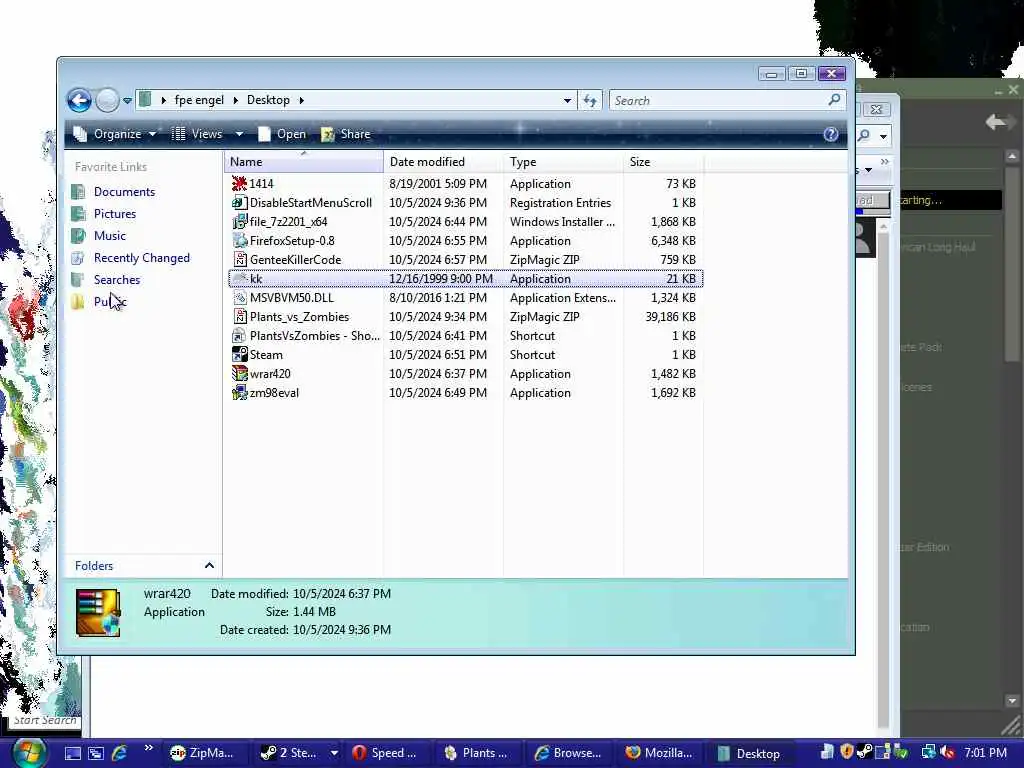Click Windows Installer type cell
1024x768 pixels.
[x=562, y=222]
